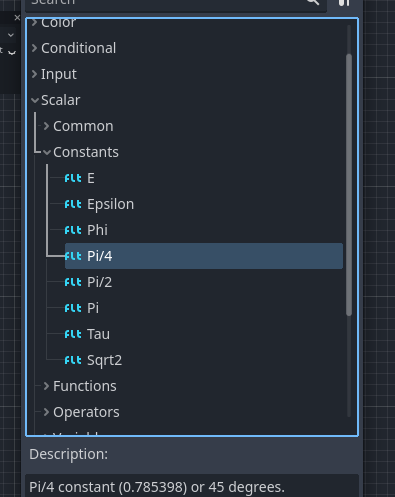Expand the Operators subcategory
This screenshot has width=395, height=497.
[47, 412]
